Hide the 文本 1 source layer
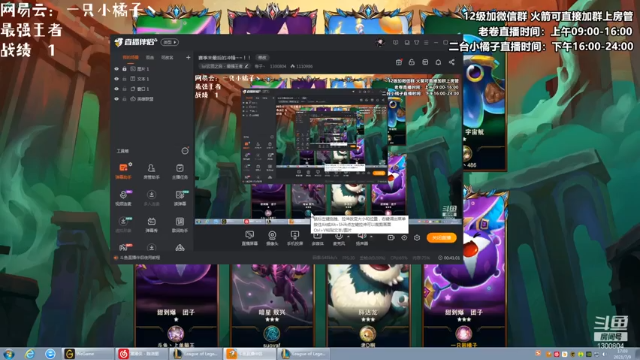Viewport: 640px width, 360px height. pos(117,79)
